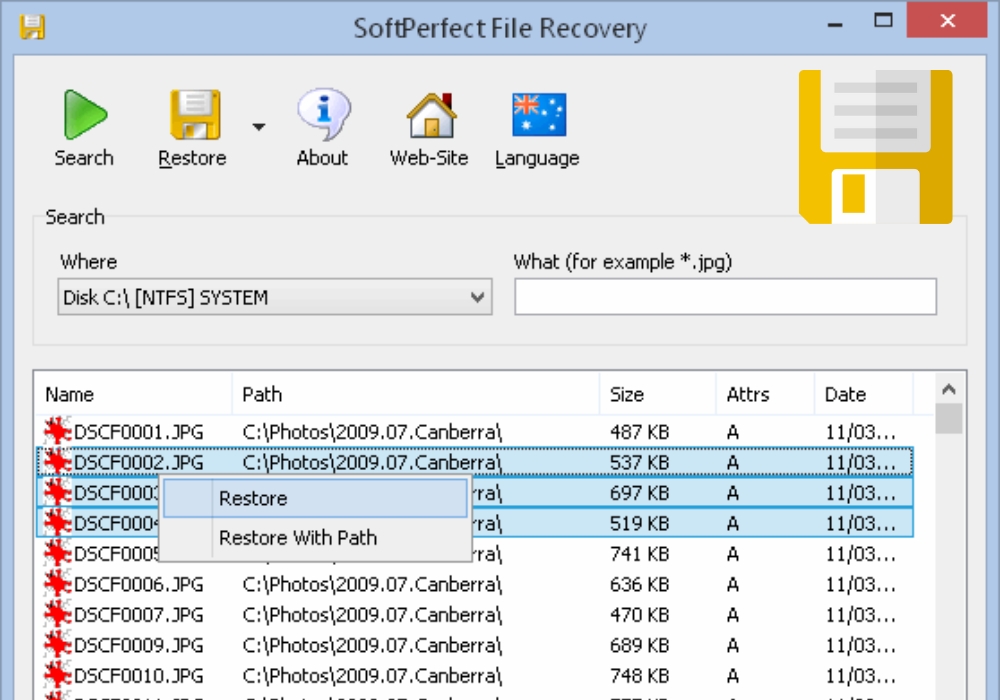Click the Restore floppy disk icon
The image size is (1000, 700).
(x=195, y=115)
